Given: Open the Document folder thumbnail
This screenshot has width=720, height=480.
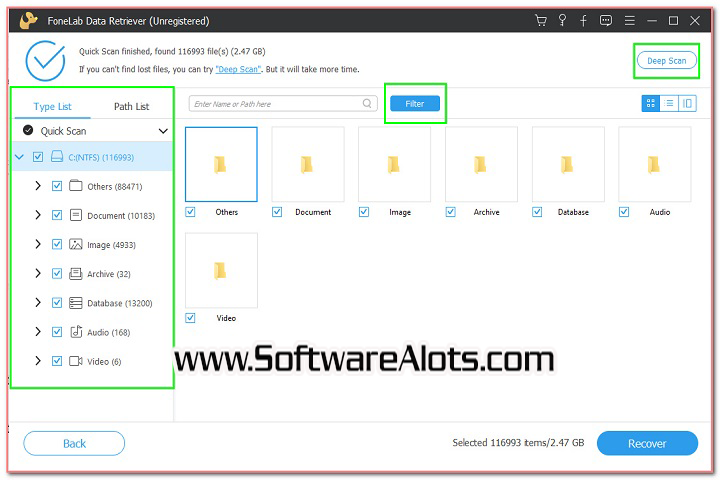Looking at the screenshot, I should pos(308,164).
